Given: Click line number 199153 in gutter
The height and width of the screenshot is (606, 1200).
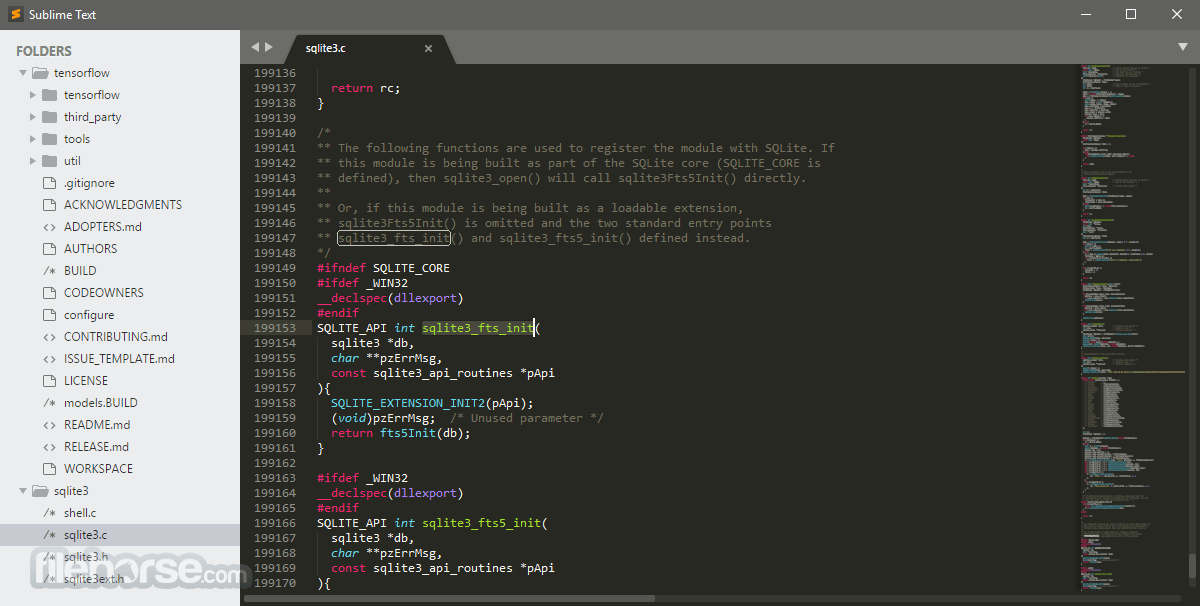Looking at the screenshot, I should (275, 328).
